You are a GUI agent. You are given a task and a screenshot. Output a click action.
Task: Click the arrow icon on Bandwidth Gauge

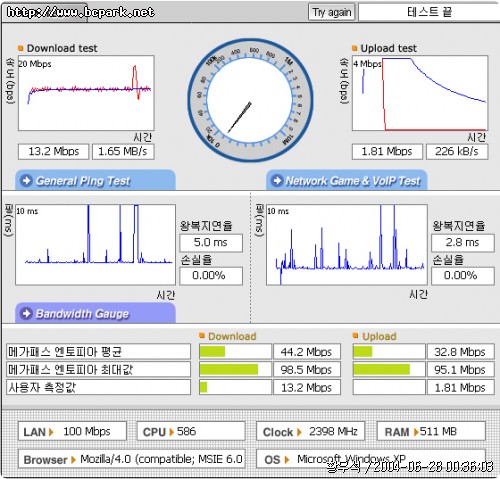[26, 314]
